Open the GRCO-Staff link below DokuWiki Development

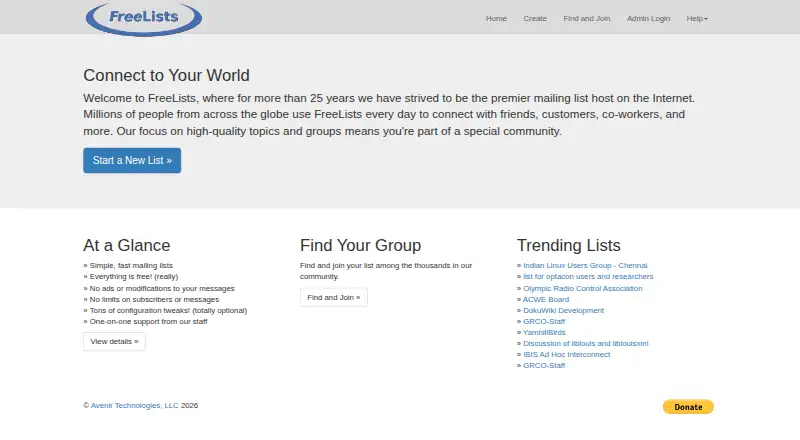coord(544,322)
